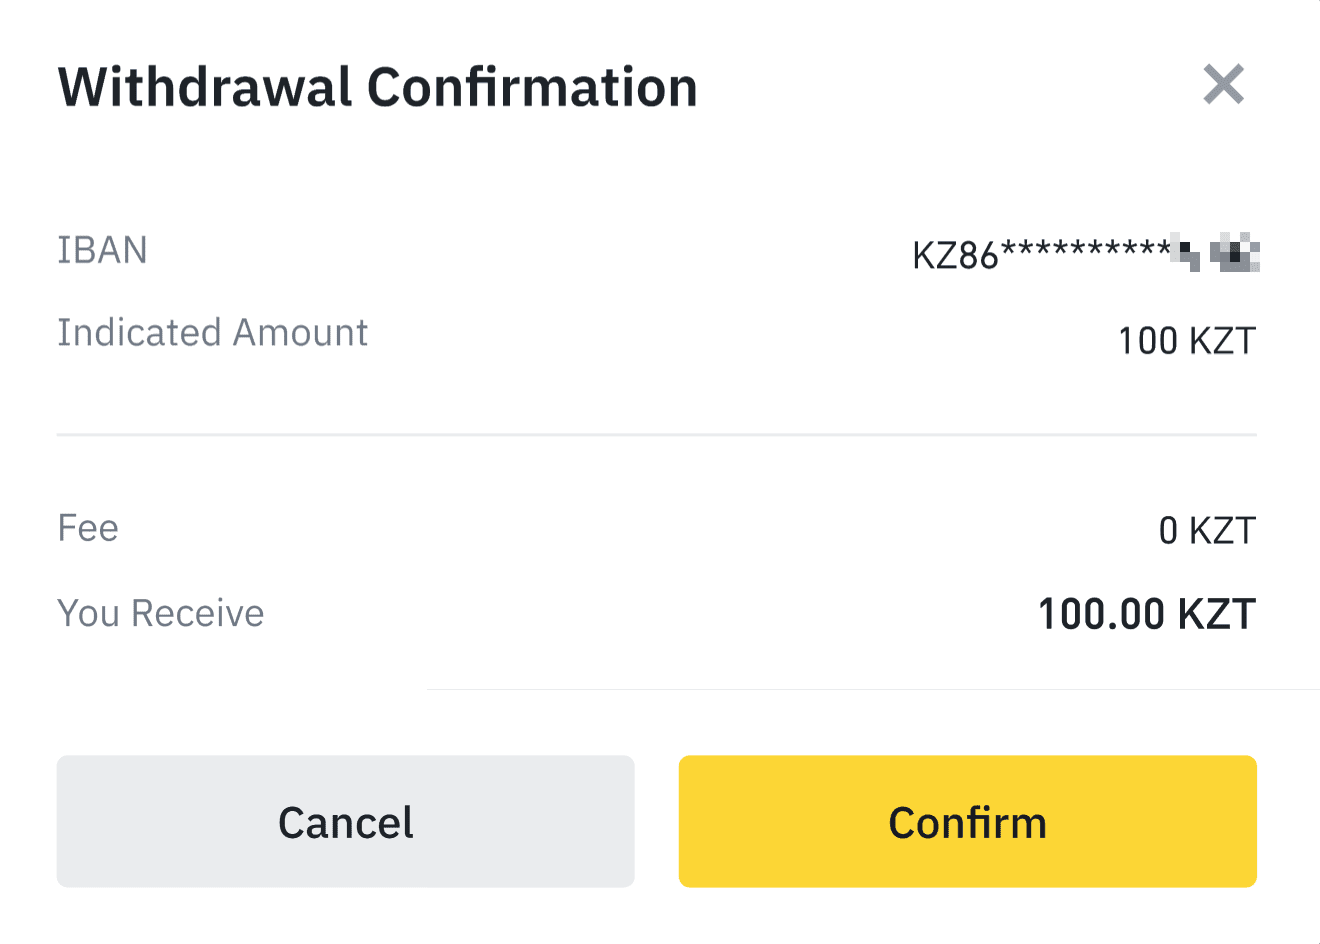Click the Withdrawal Confirmation title
1320x944 pixels.
click(378, 87)
